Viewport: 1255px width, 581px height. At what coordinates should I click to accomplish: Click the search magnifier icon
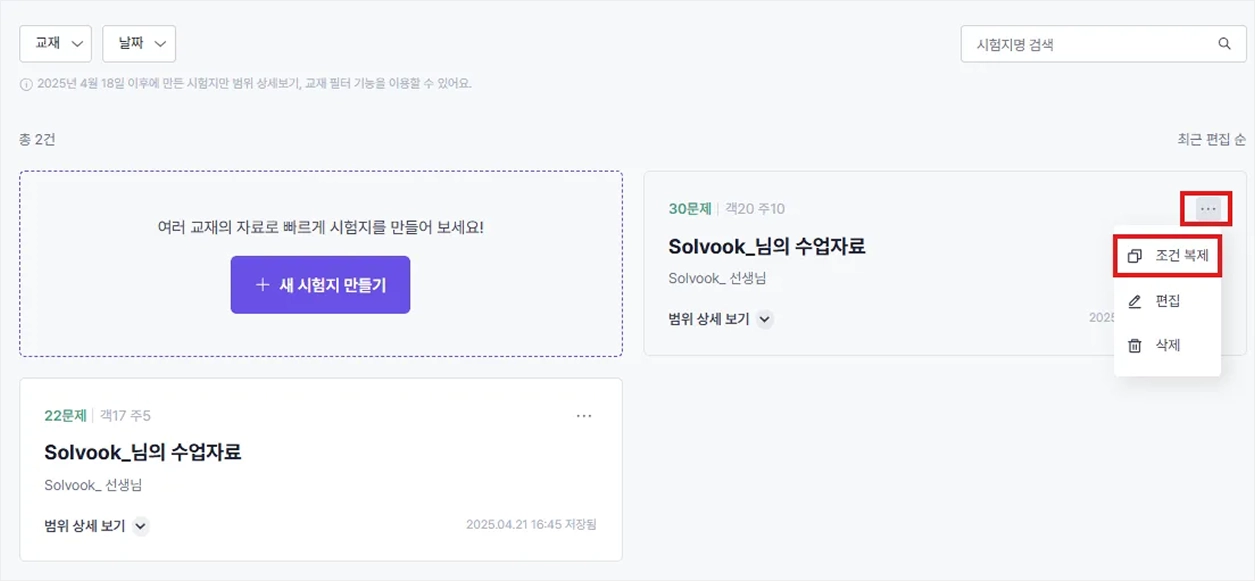(1224, 44)
